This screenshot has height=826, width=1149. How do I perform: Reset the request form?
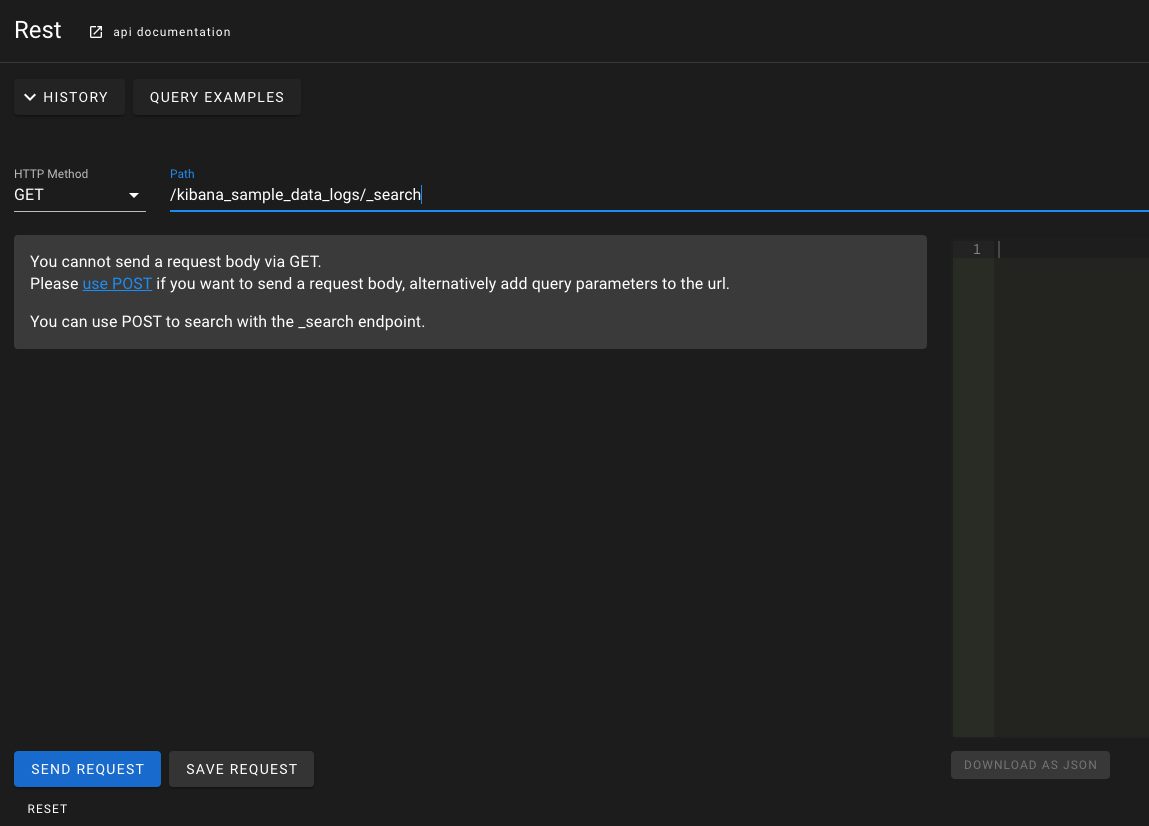[x=48, y=808]
